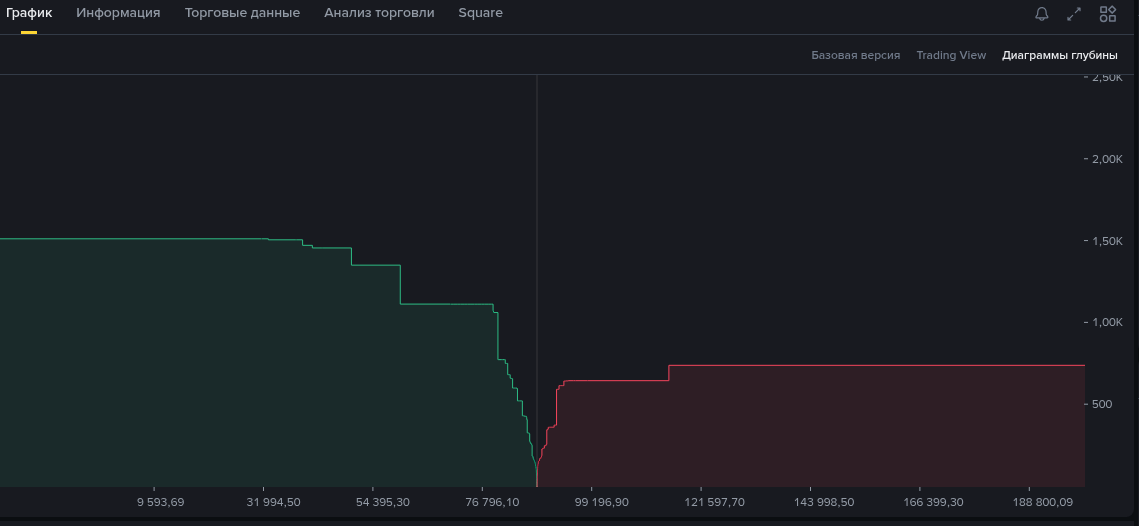Switch chart to Trading View mode
Viewport: 1139px width, 526px height.
point(951,55)
